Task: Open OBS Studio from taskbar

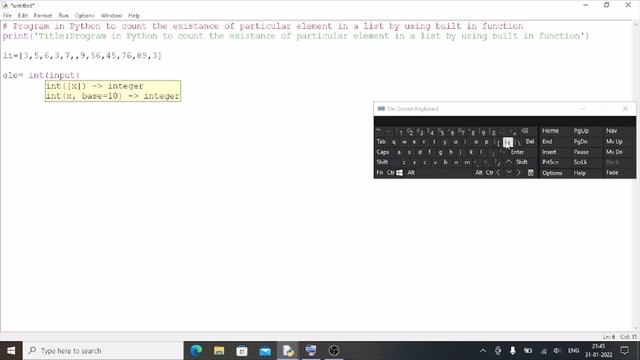Action: 333,351
